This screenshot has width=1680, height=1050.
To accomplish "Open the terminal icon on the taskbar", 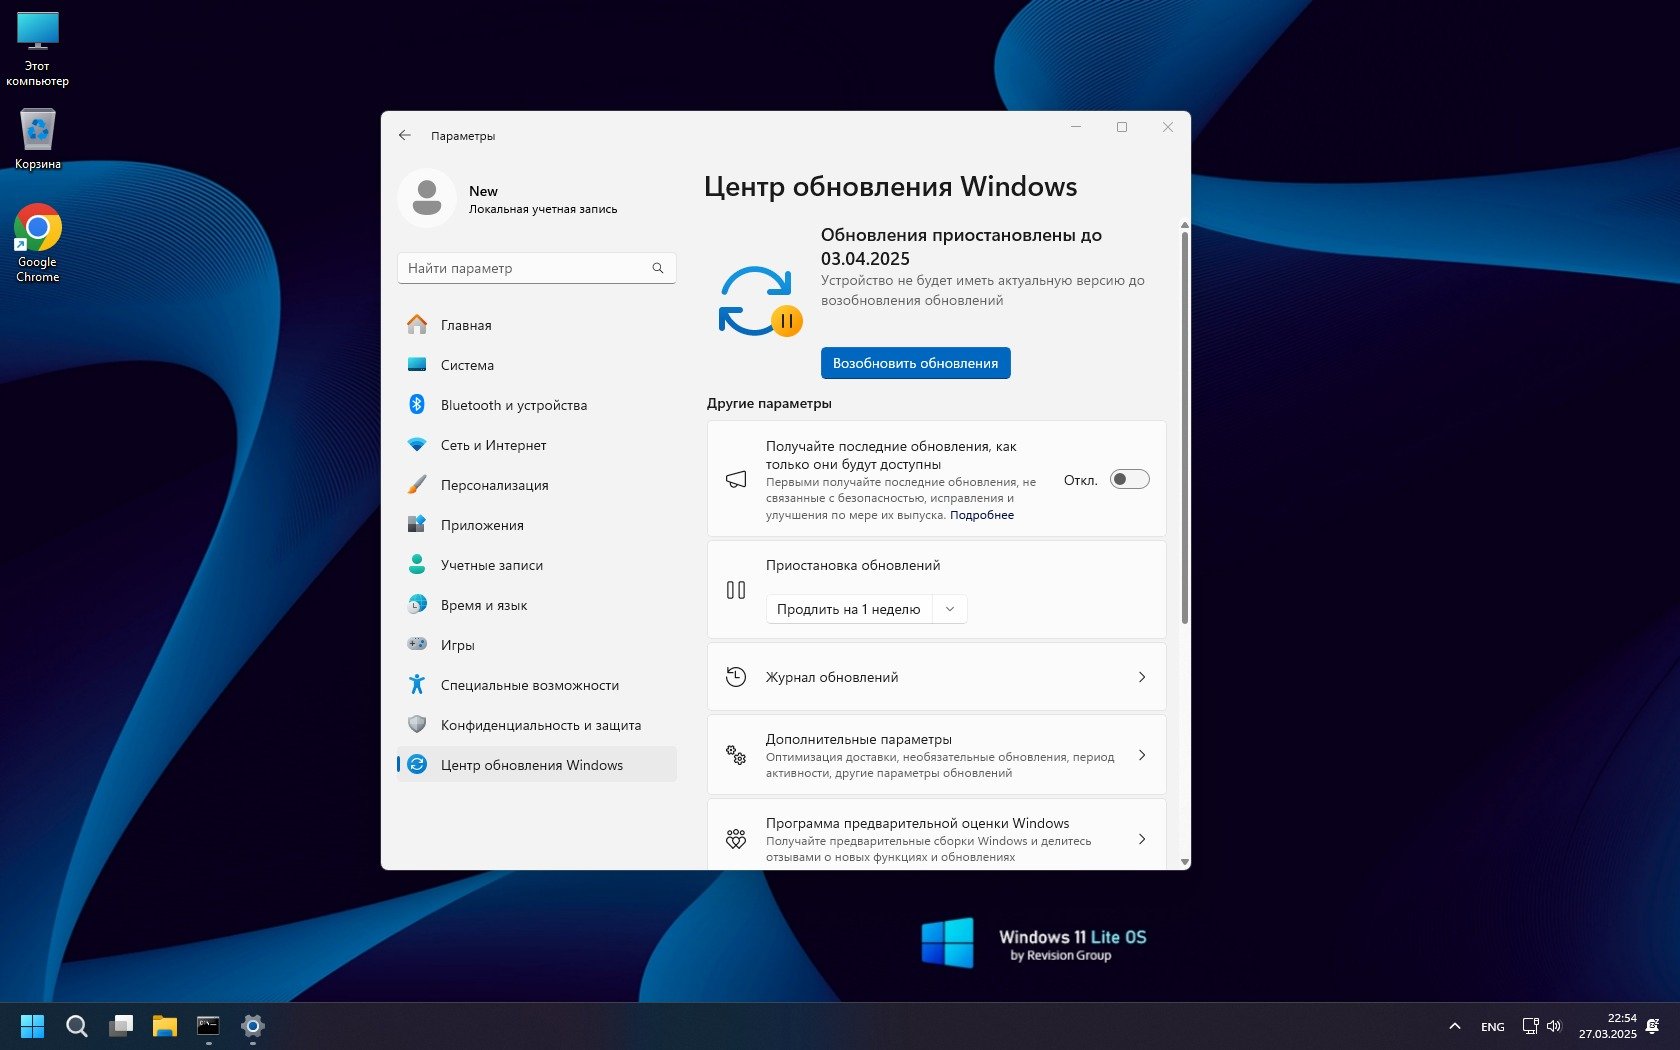I will [x=208, y=1025].
